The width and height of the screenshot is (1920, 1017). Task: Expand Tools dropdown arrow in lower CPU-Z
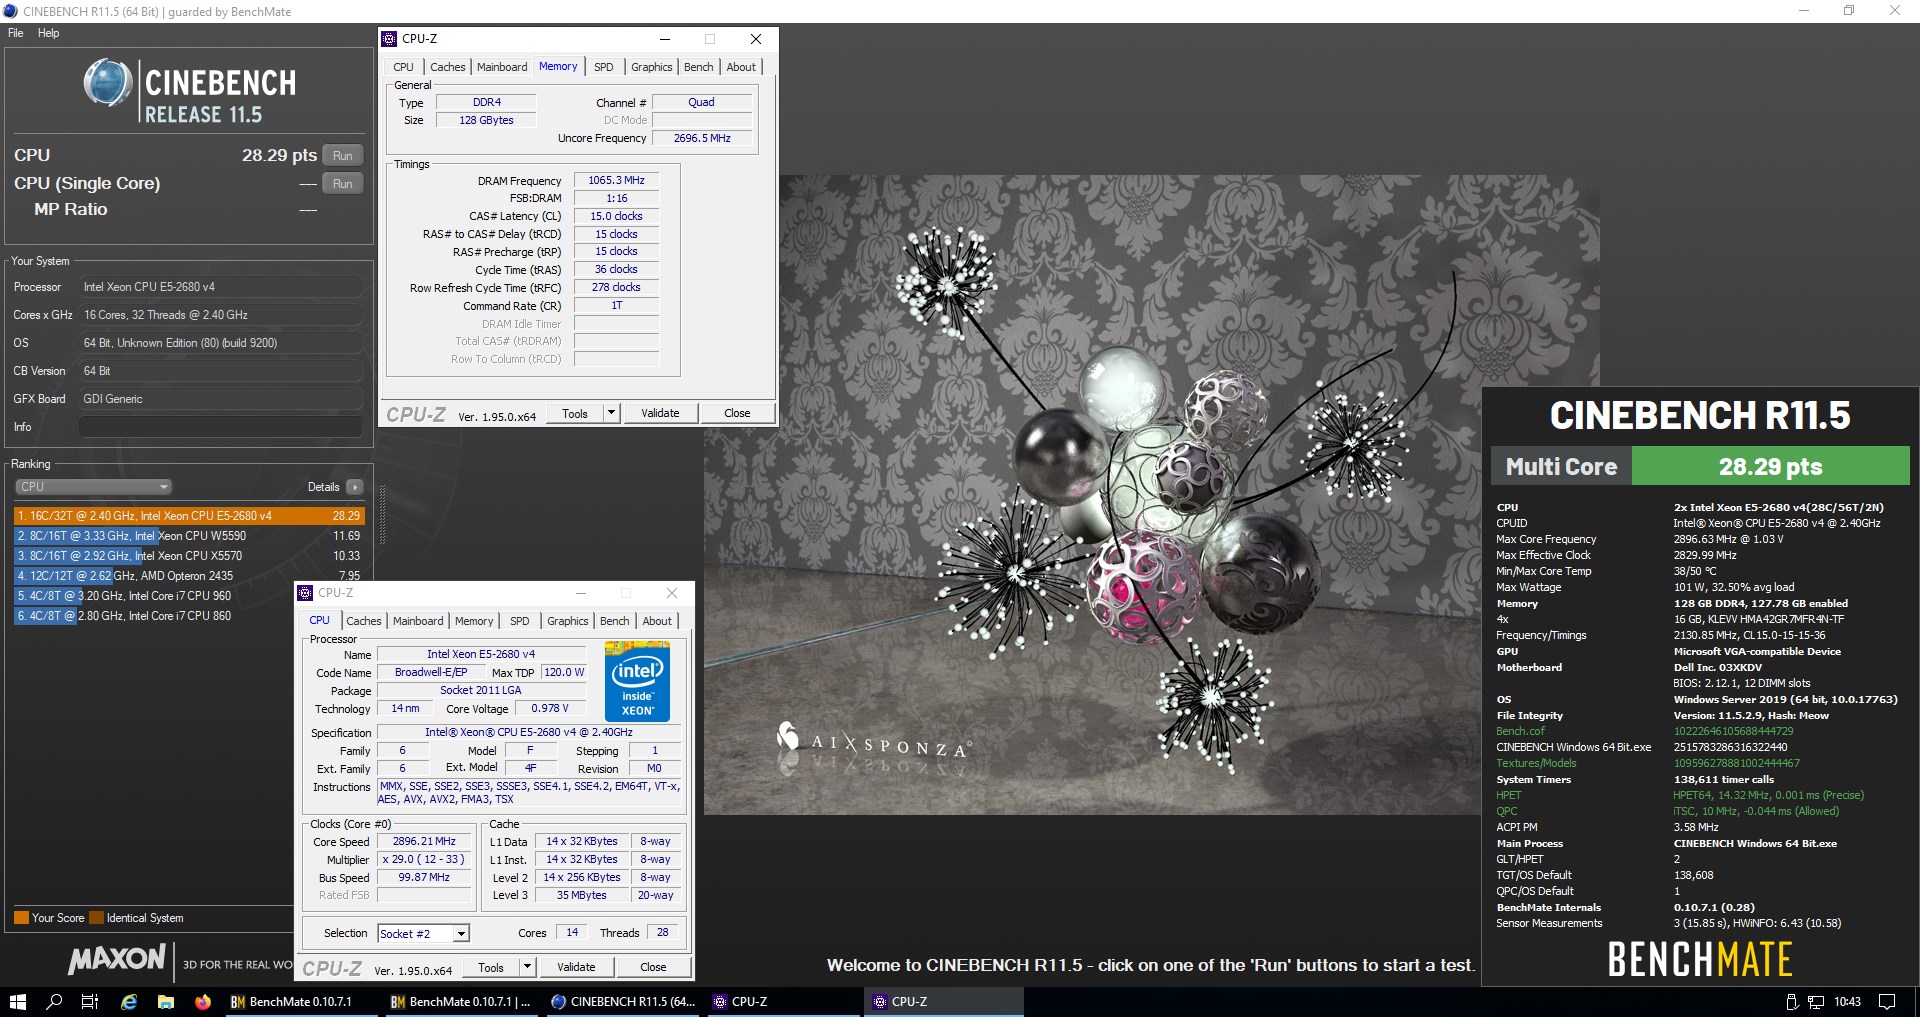(x=528, y=967)
